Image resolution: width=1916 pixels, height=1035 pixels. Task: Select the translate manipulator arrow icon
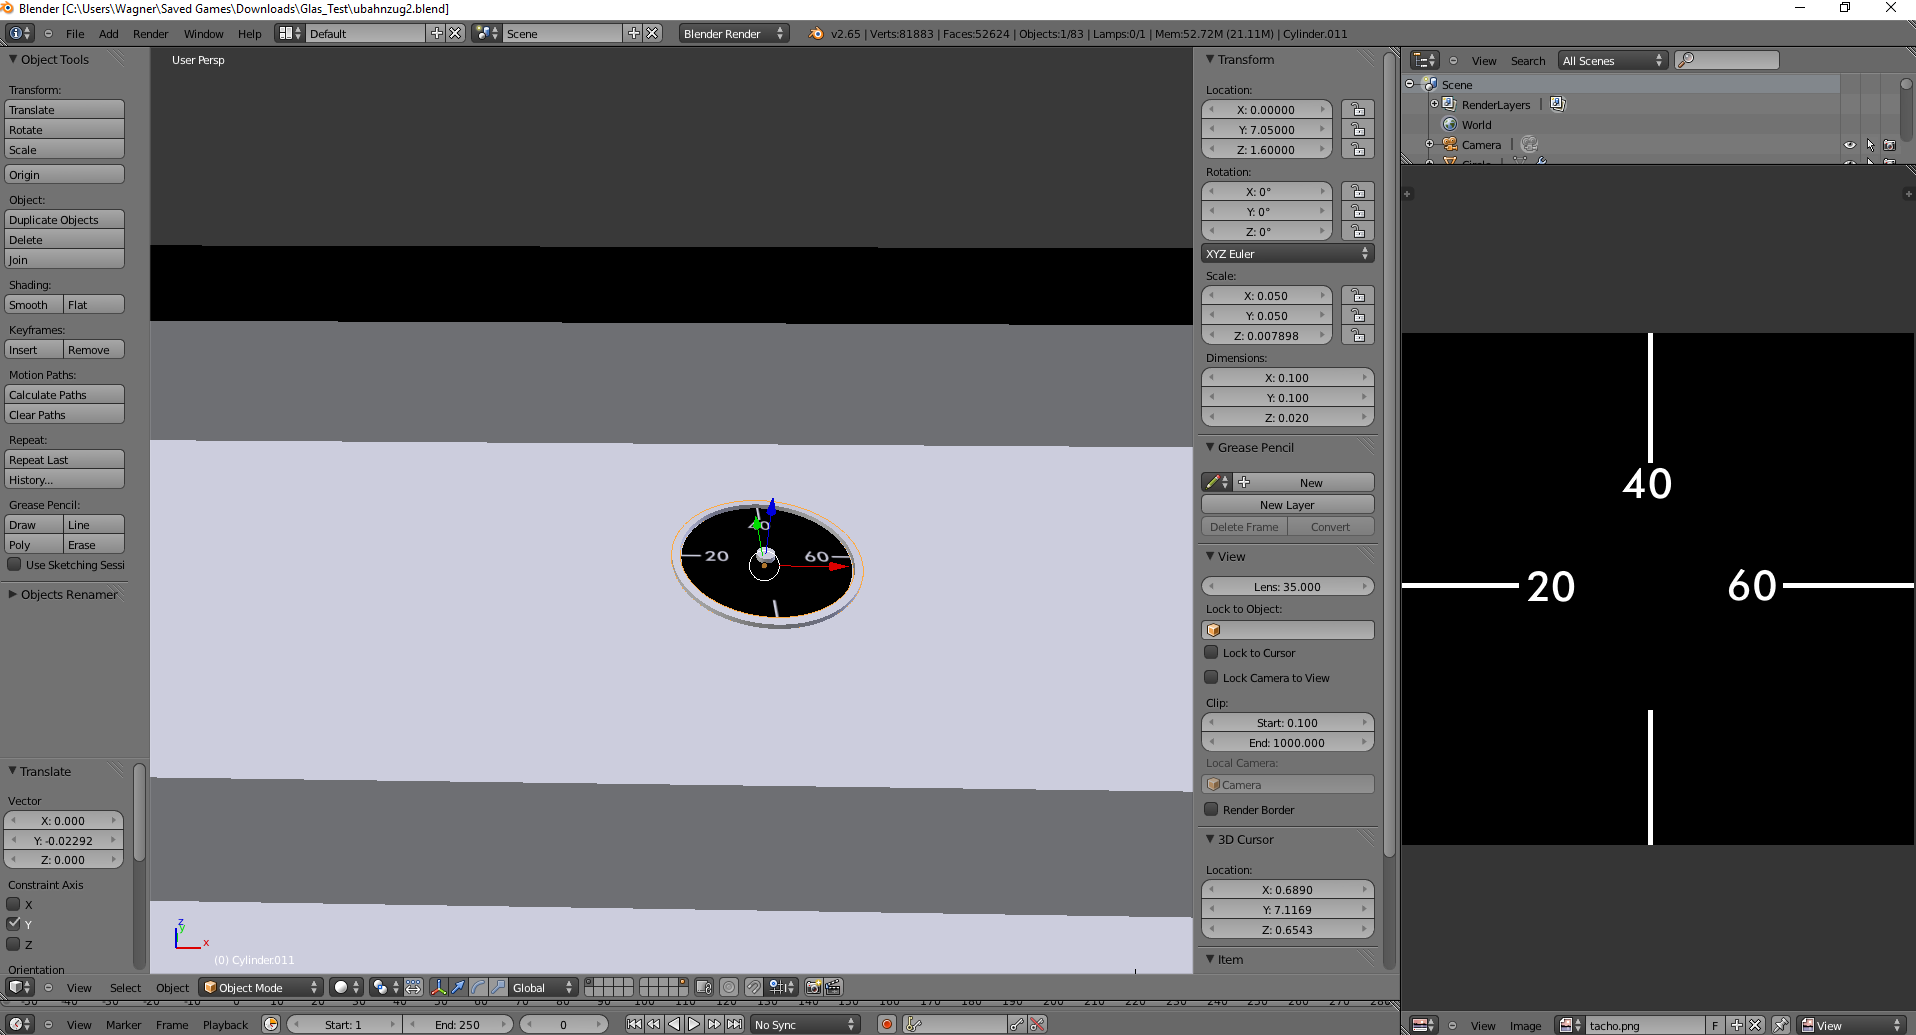[x=458, y=987]
